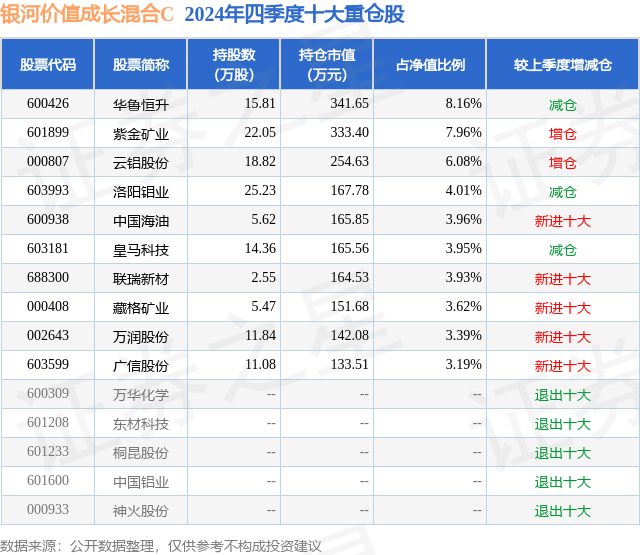Click 新进十大 in 万润股份 row
Image resolution: width=640 pixels, height=555 pixels.
(x=563, y=337)
